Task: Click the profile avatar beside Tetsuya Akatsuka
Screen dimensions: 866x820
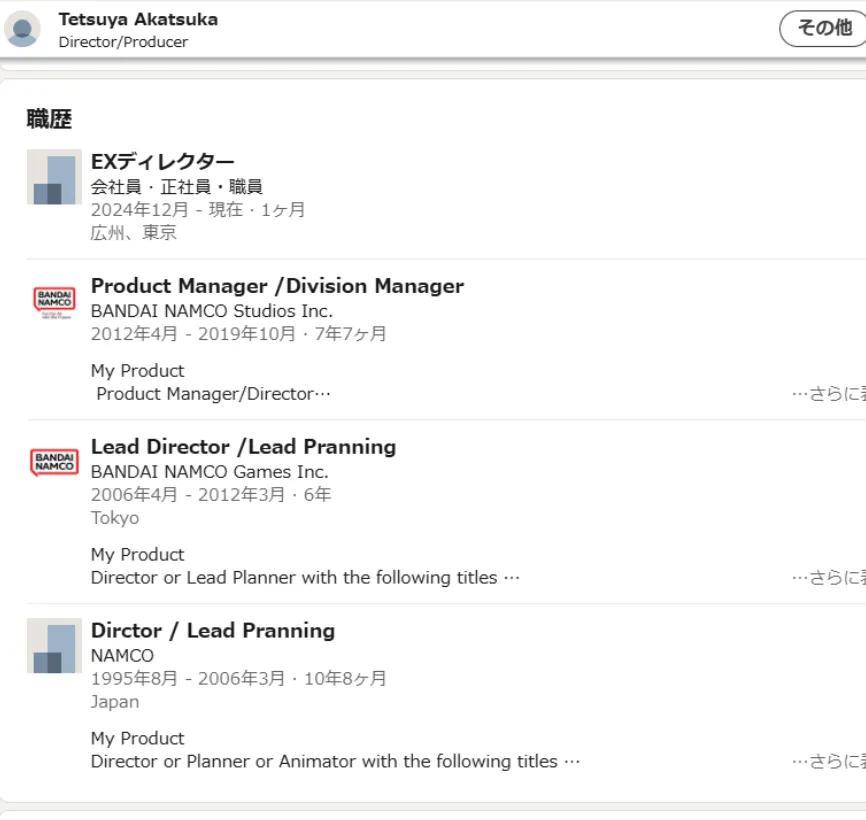Action: tap(22, 29)
